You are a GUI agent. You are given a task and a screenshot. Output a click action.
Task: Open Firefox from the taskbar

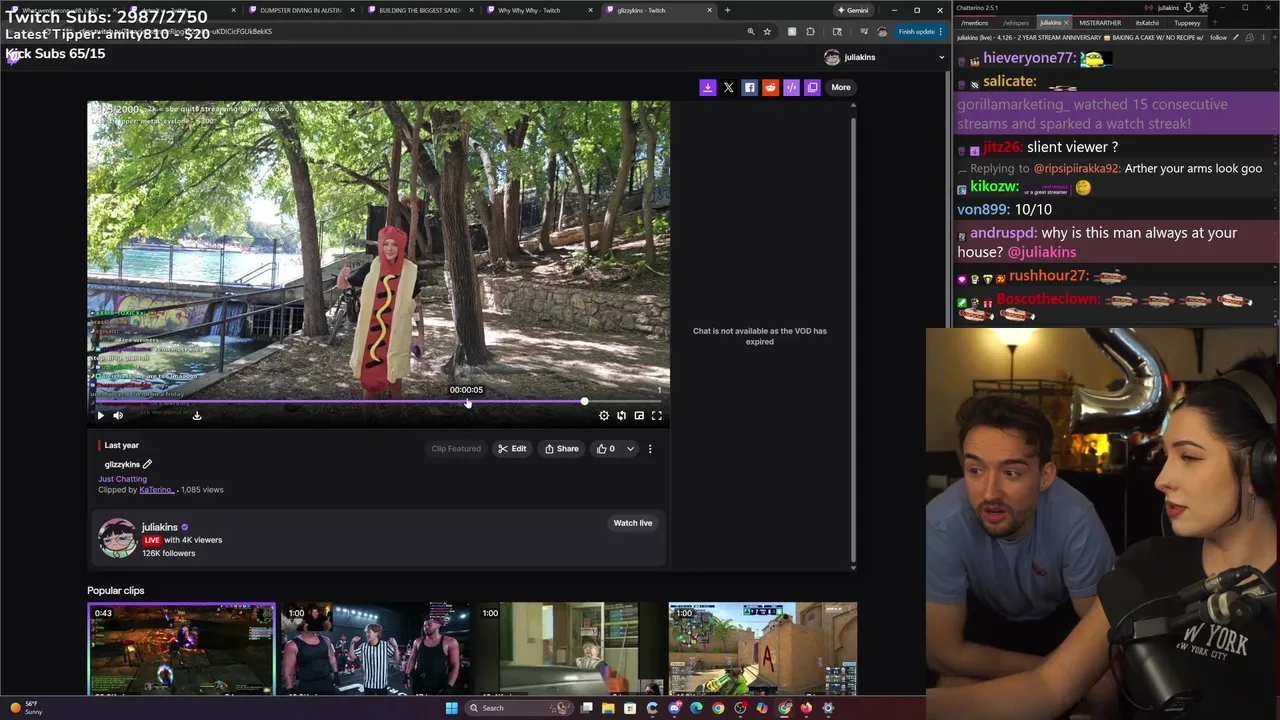(x=806, y=708)
